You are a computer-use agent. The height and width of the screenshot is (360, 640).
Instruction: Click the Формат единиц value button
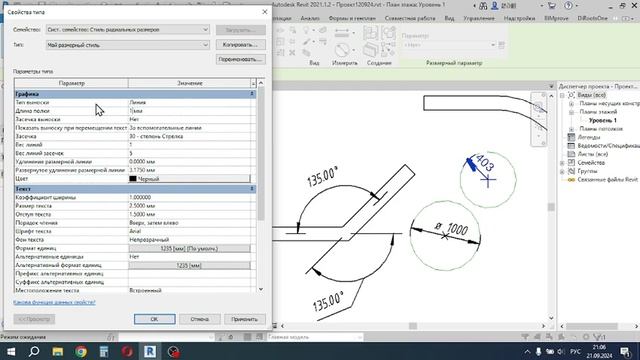point(189,249)
